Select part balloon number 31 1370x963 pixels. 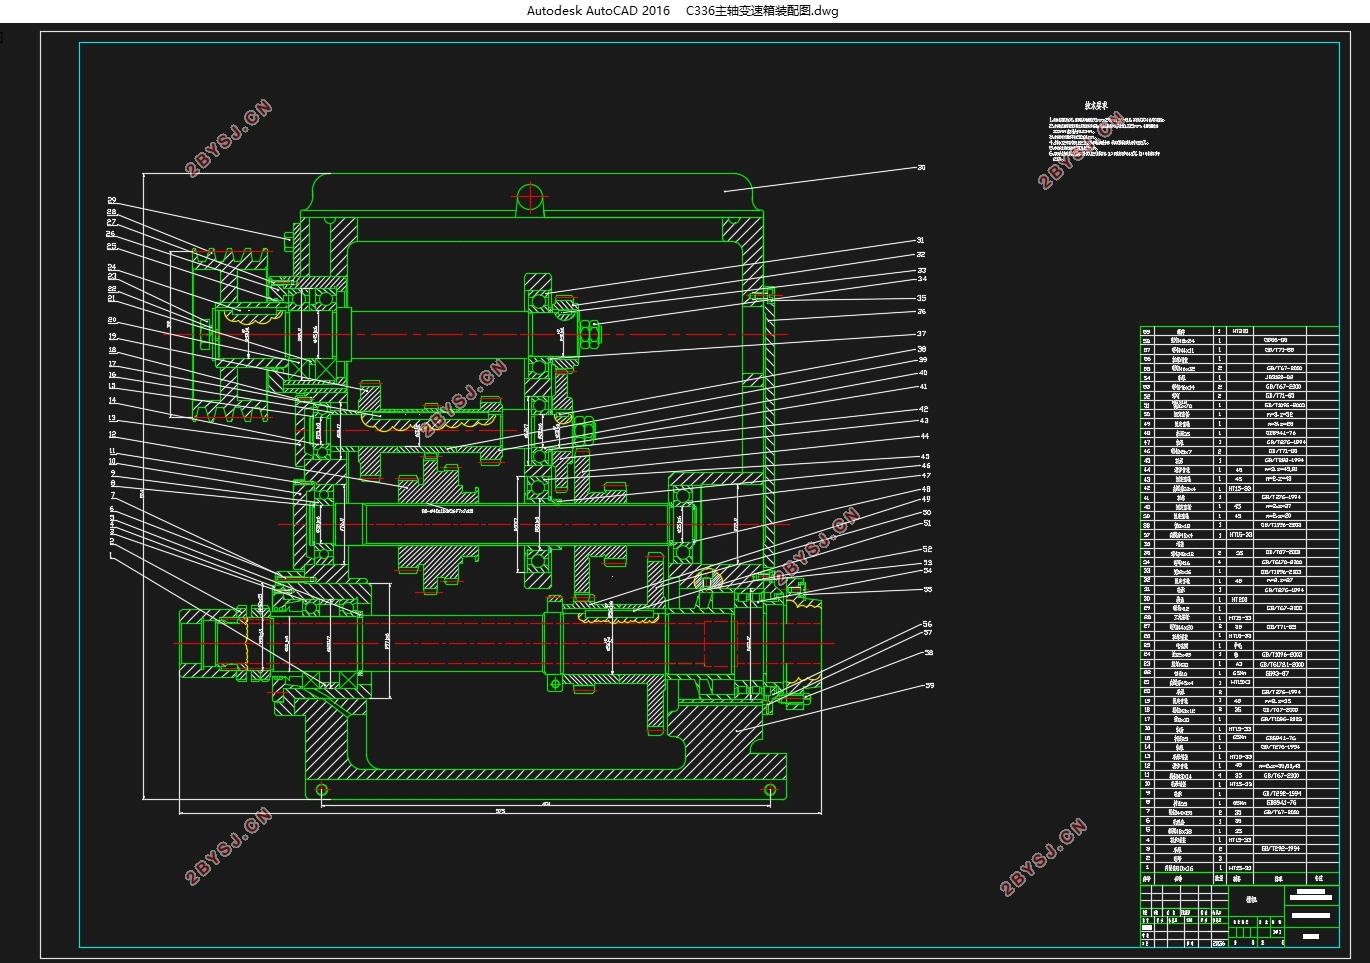coord(921,240)
